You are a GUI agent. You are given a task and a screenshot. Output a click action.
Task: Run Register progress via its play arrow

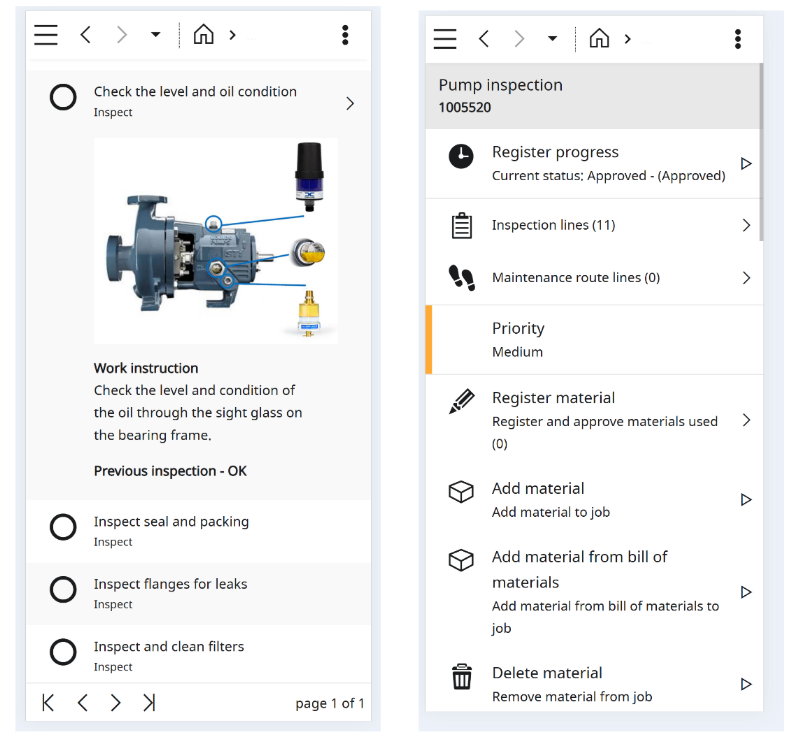pos(746,163)
